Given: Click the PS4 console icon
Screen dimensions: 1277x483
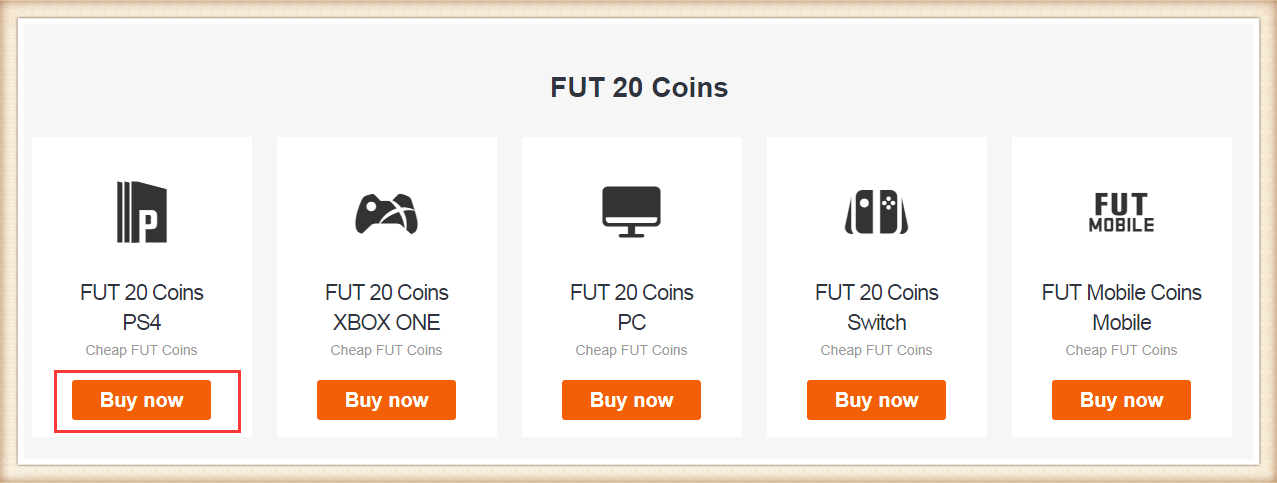Looking at the screenshot, I should click(142, 212).
